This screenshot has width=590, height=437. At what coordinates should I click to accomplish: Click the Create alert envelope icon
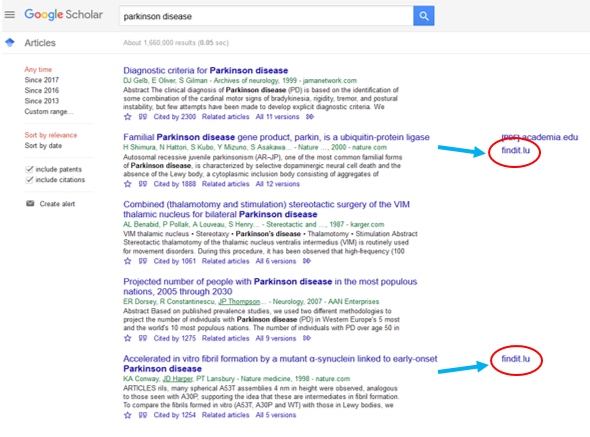[30, 204]
